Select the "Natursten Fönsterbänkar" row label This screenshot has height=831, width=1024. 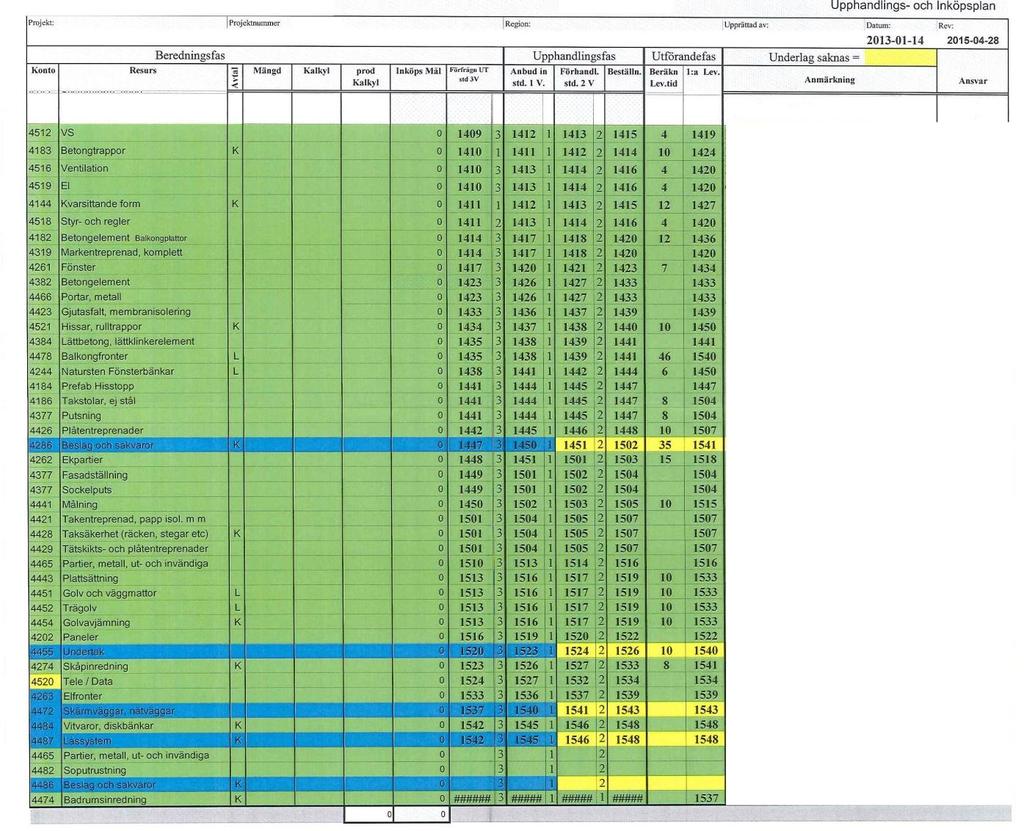(x=118, y=371)
